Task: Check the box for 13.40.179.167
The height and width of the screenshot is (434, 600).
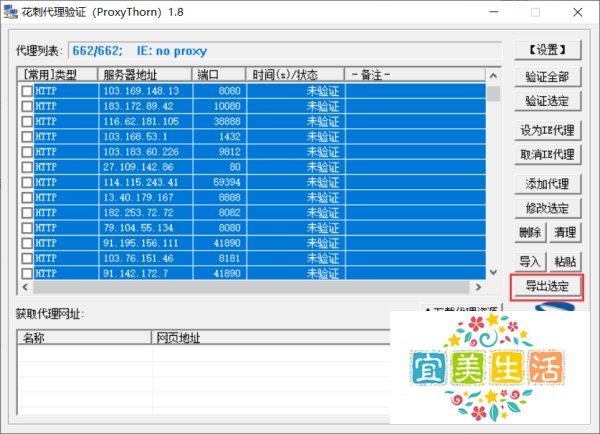Action: (x=27, y=197)
